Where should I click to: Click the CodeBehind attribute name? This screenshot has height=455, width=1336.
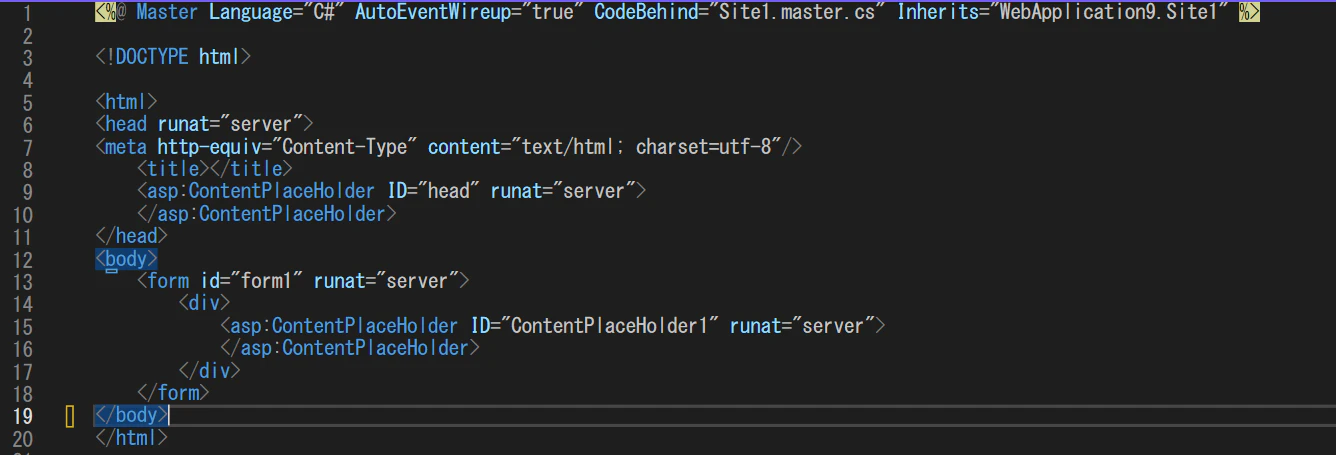tap(646, 12)
